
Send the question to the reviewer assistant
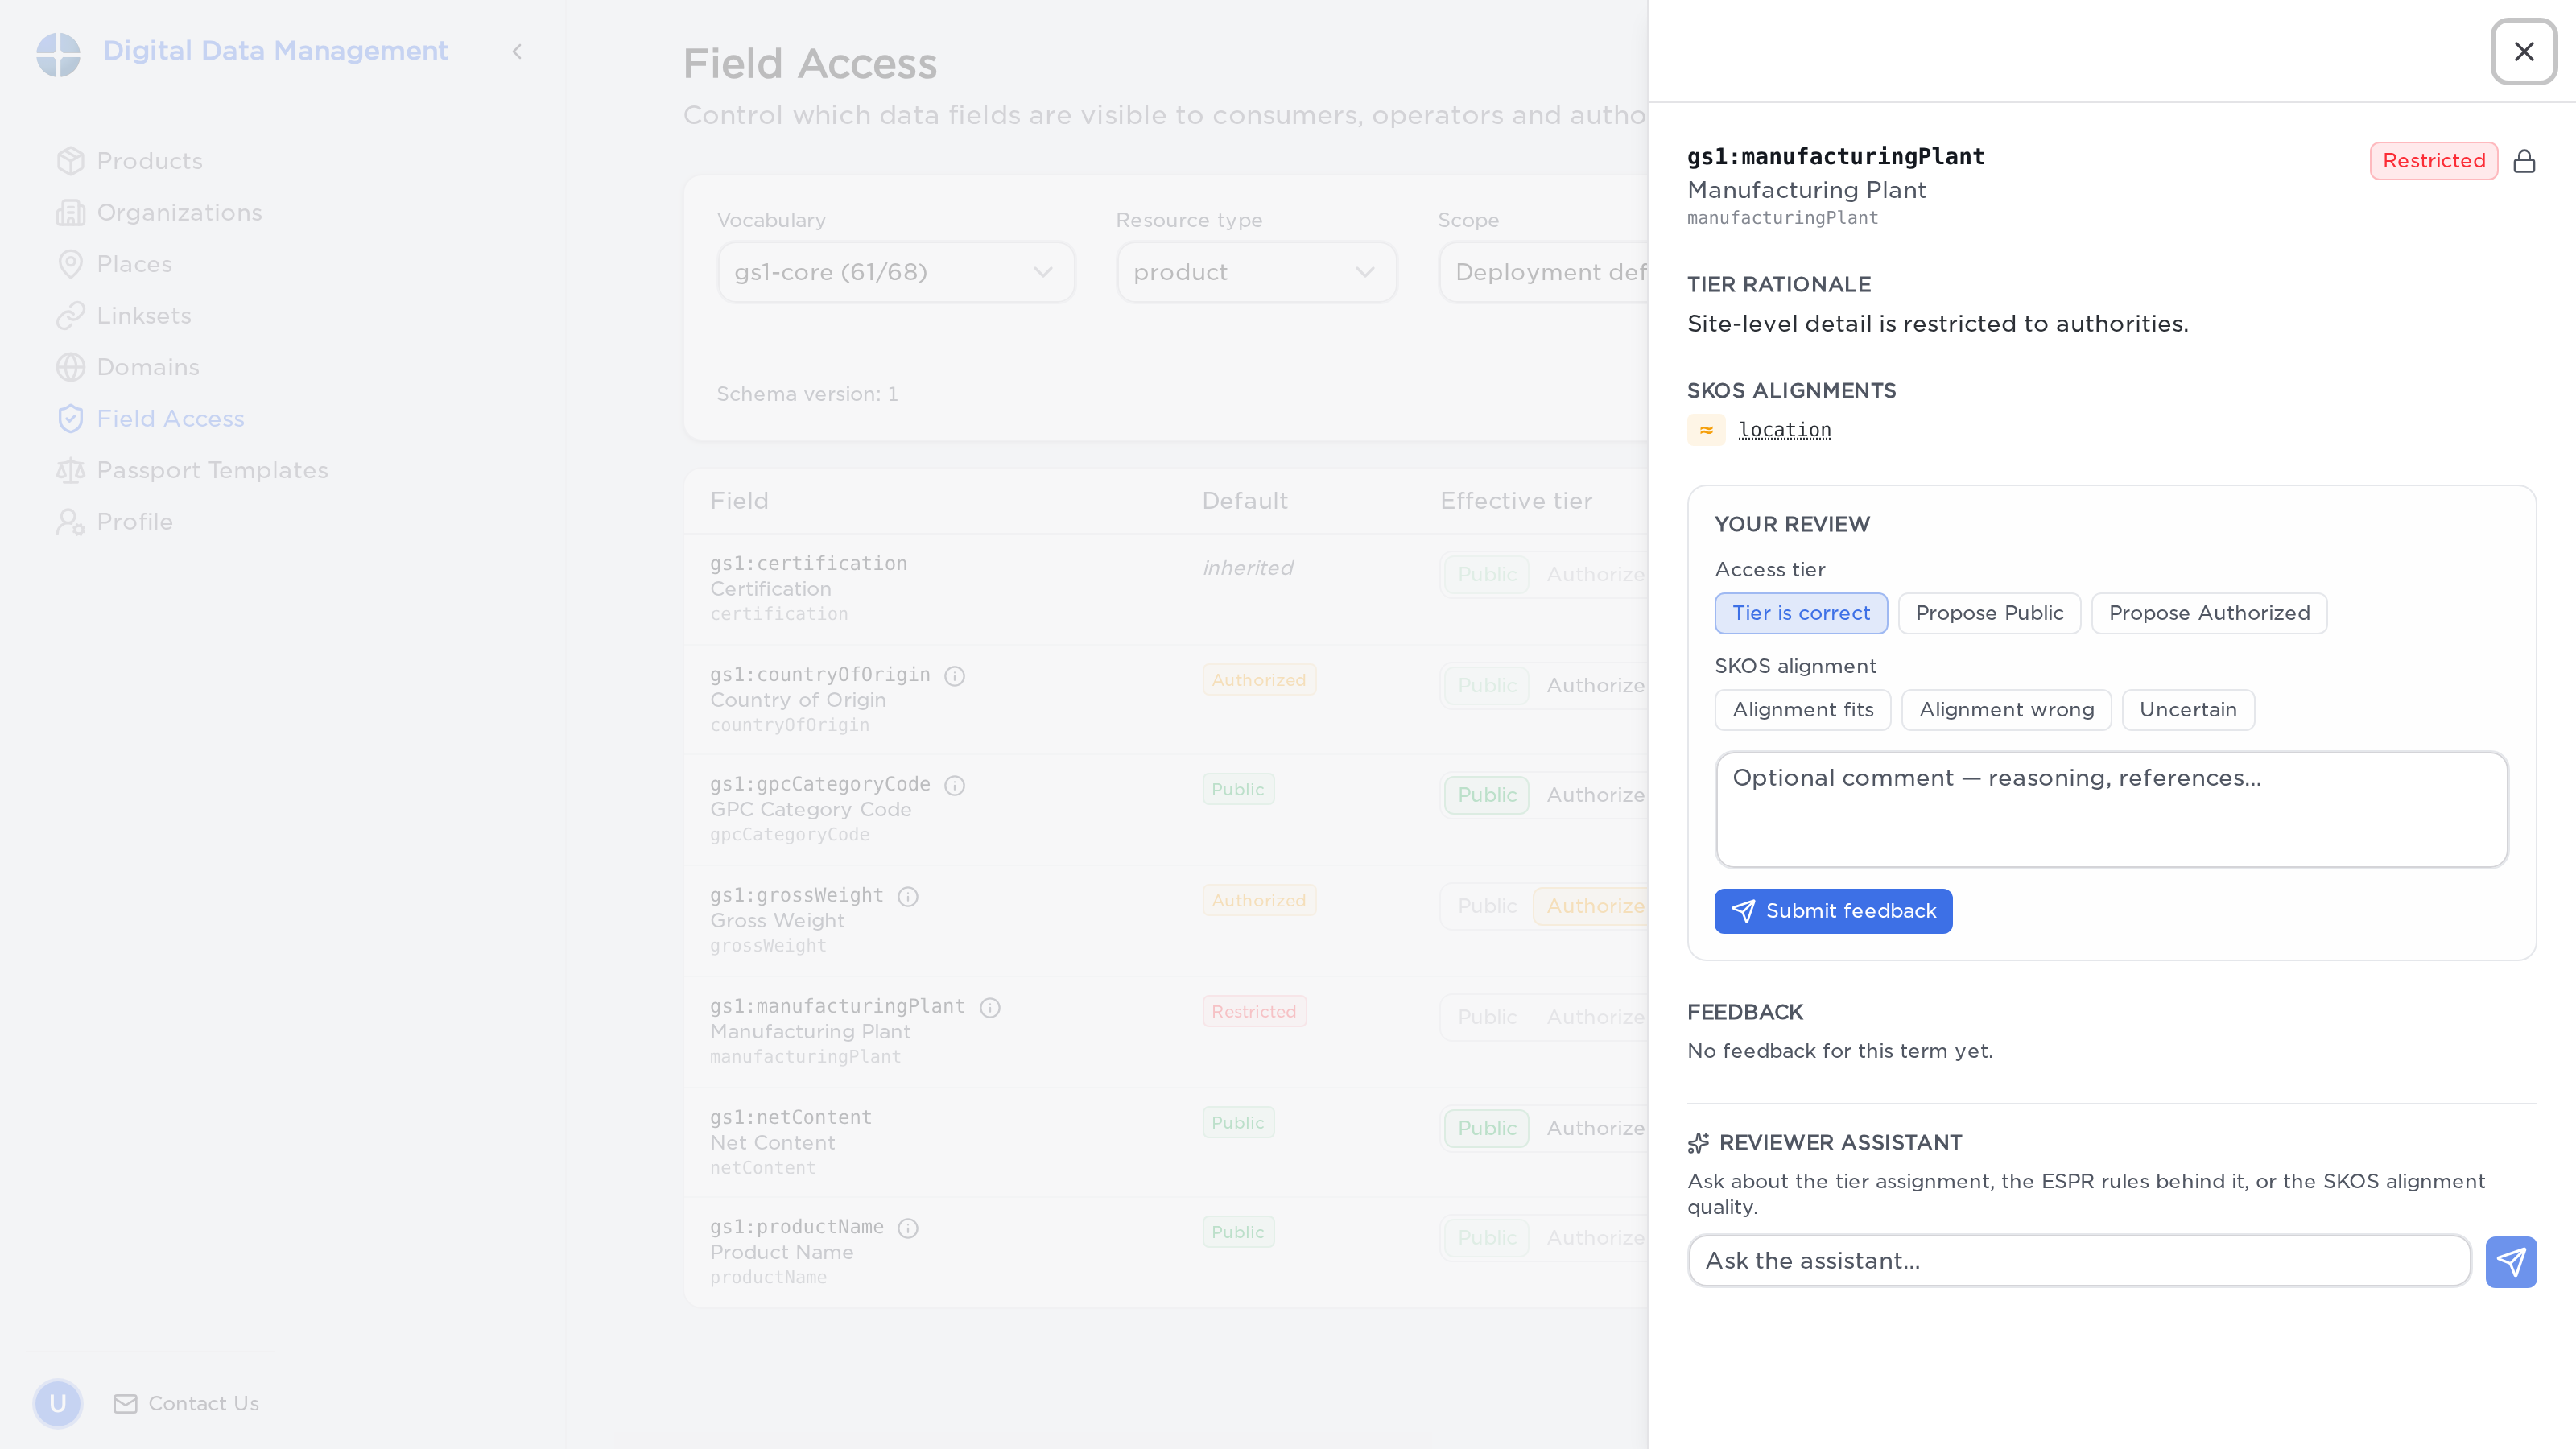click(2510, 1261)
